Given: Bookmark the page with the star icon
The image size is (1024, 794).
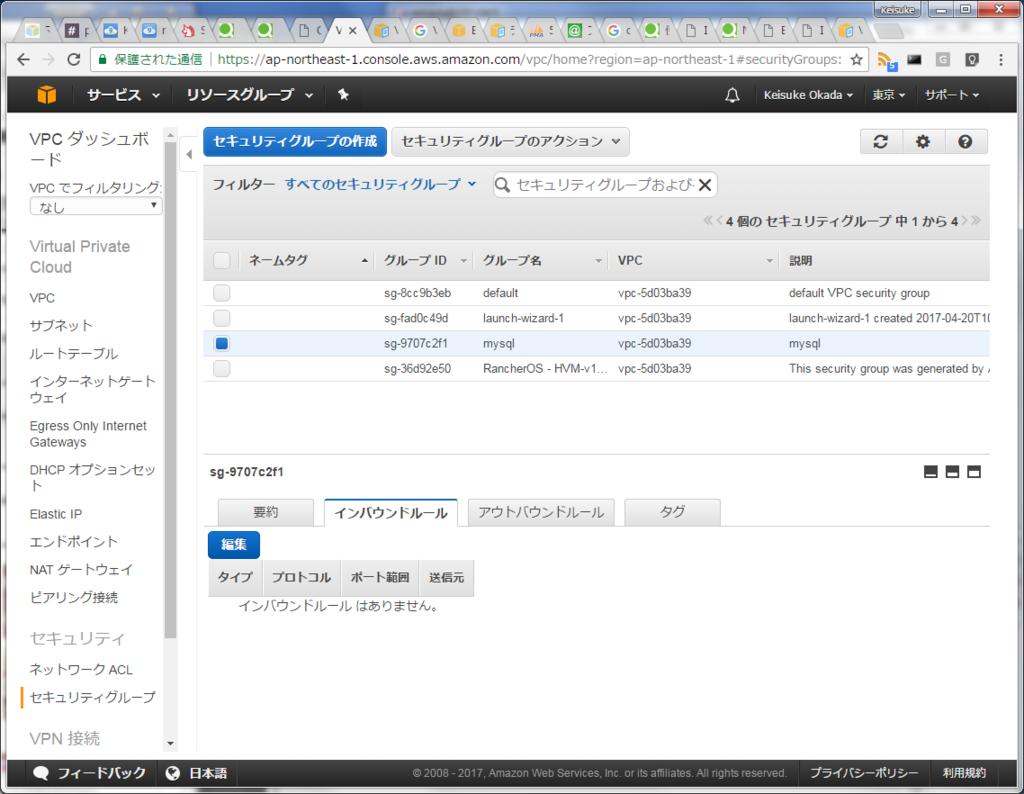Looking at the screenshot, I should 856,59.
